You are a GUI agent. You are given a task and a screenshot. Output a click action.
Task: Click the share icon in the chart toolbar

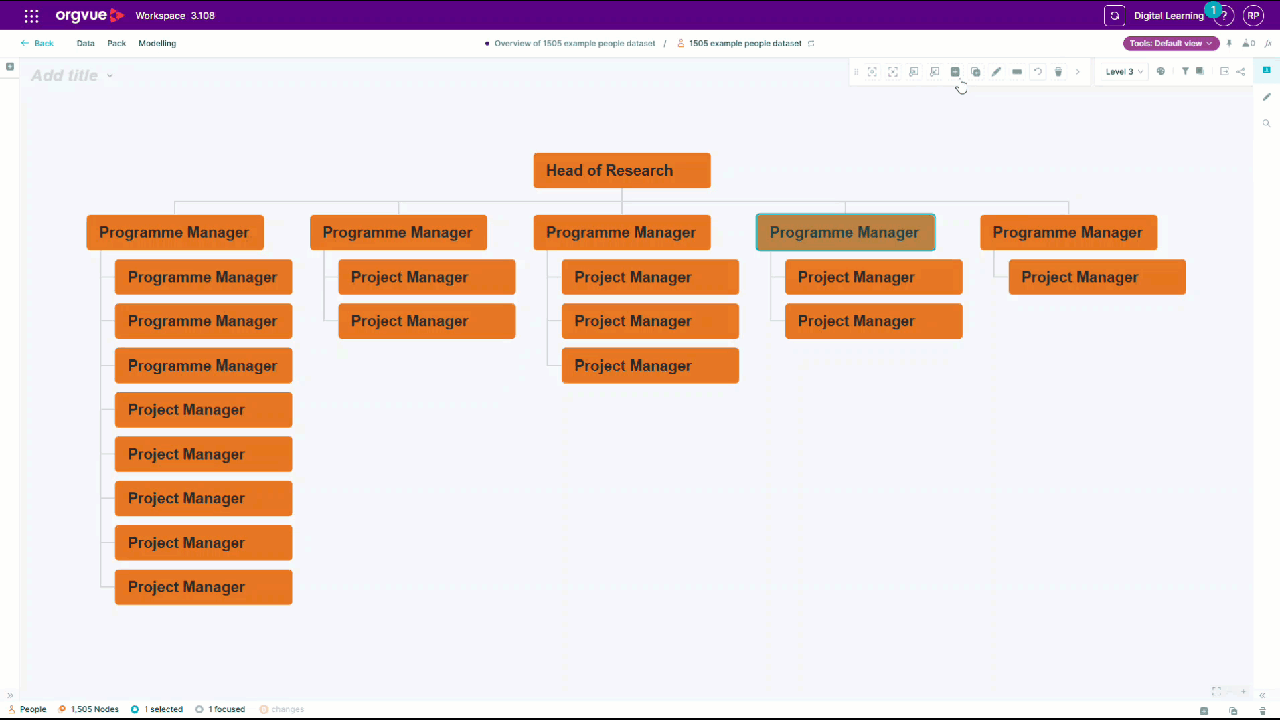[x=1240, y=71]
